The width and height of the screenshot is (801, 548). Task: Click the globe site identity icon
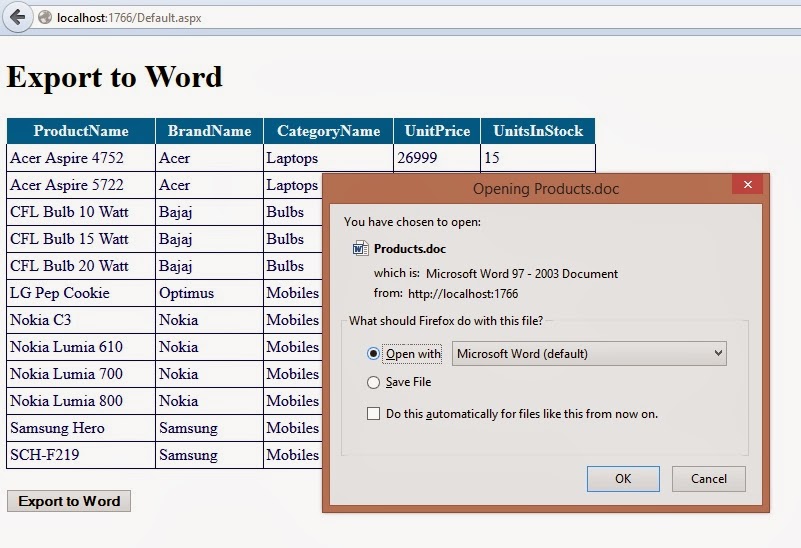45,17
